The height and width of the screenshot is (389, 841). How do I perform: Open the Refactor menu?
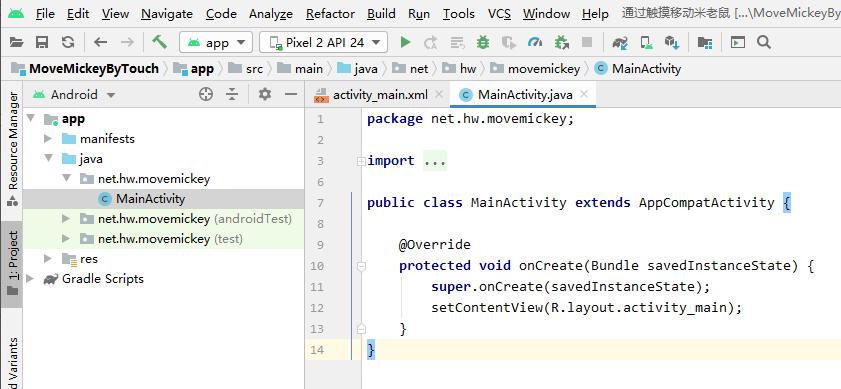pos(330,13)
